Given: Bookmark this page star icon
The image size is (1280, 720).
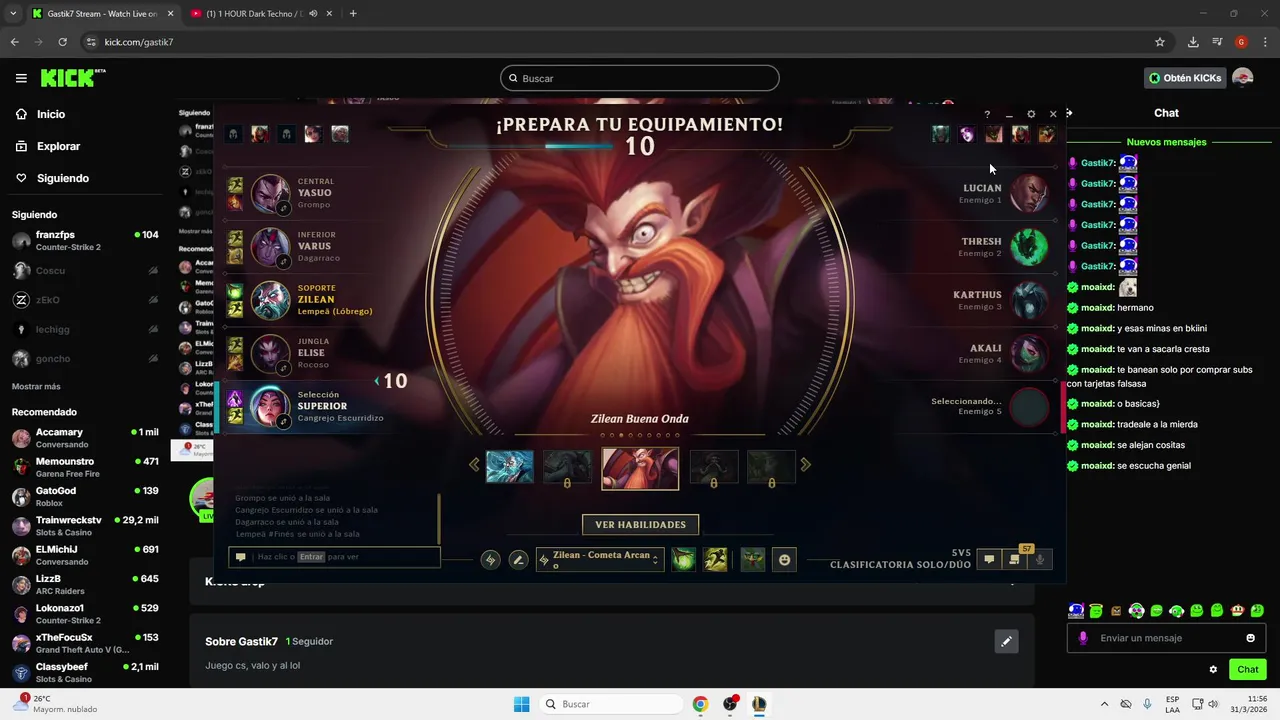Looking at the screenshot, I should pos(1160,42).
